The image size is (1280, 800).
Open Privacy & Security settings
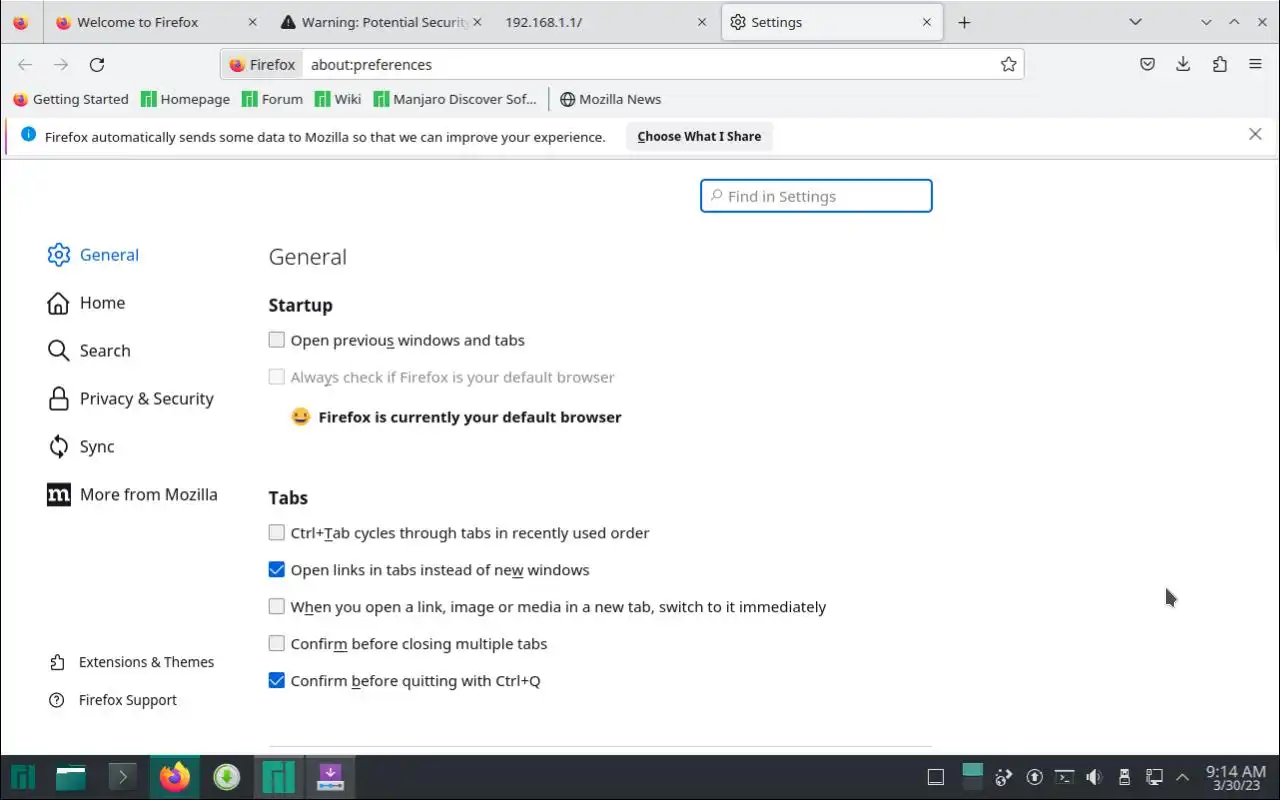tap(130, 399)
